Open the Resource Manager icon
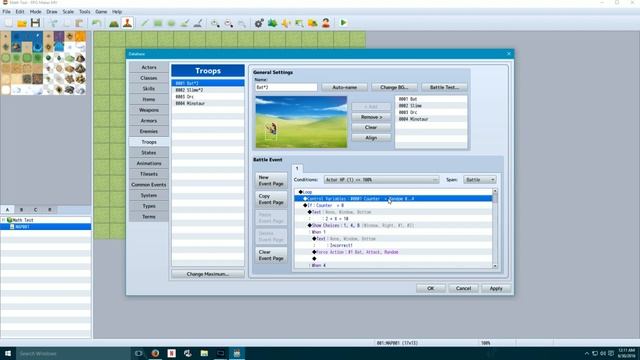640x360 pixels. 313,23
